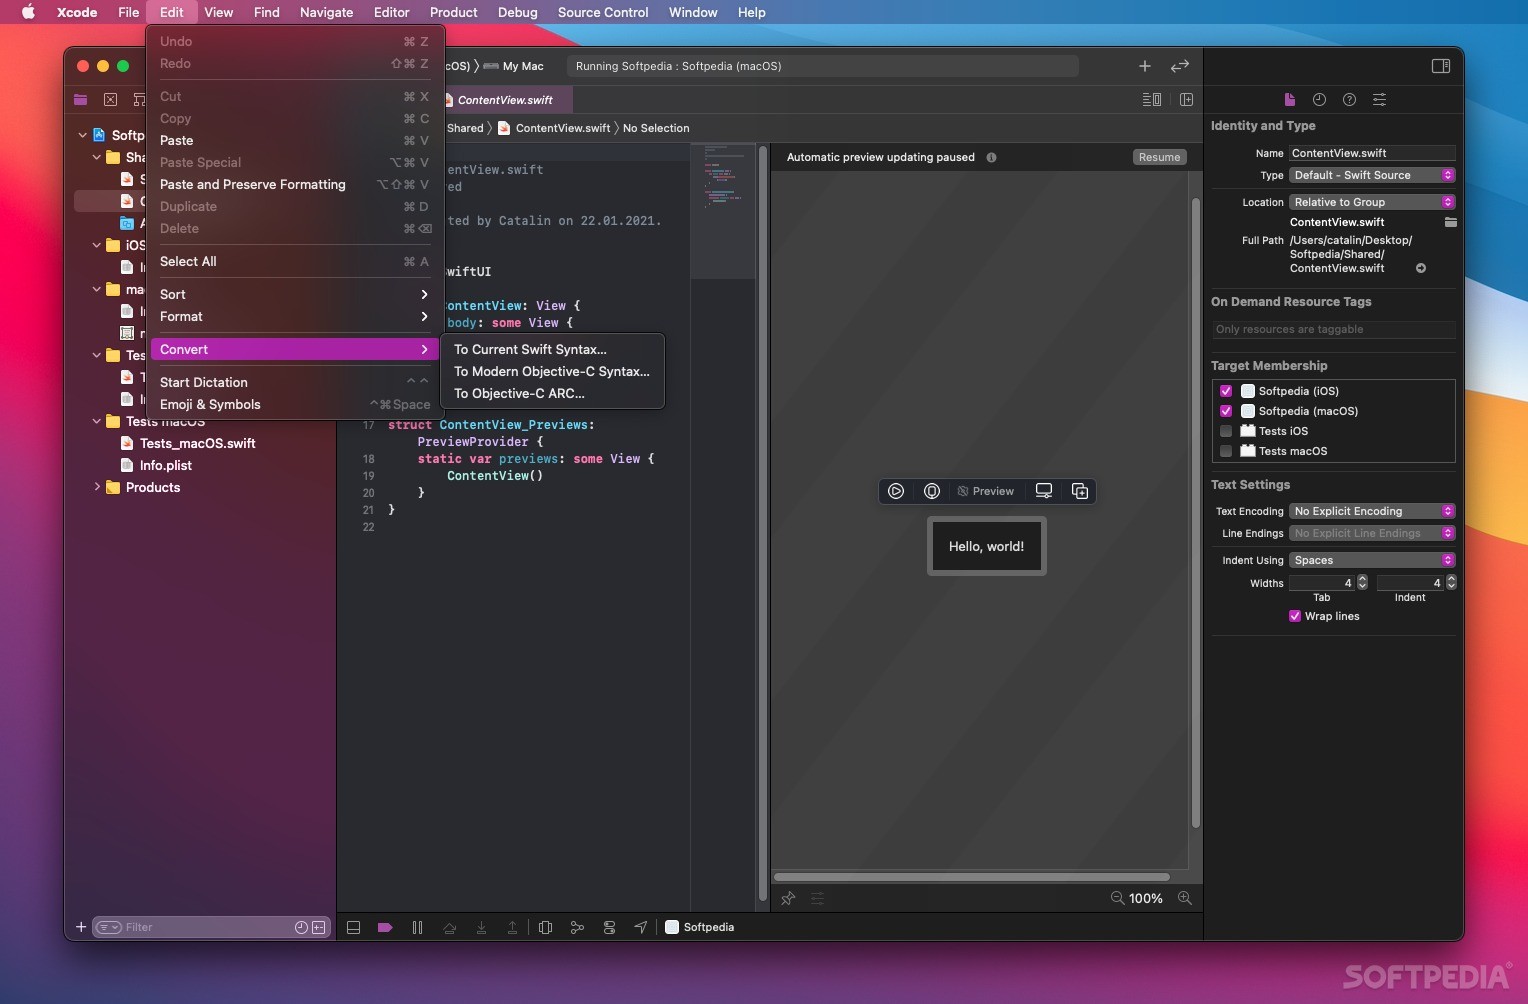1528x1004 pixels.
Task: Open Type Default - Swift Source dropdown
Action: 1372,175
